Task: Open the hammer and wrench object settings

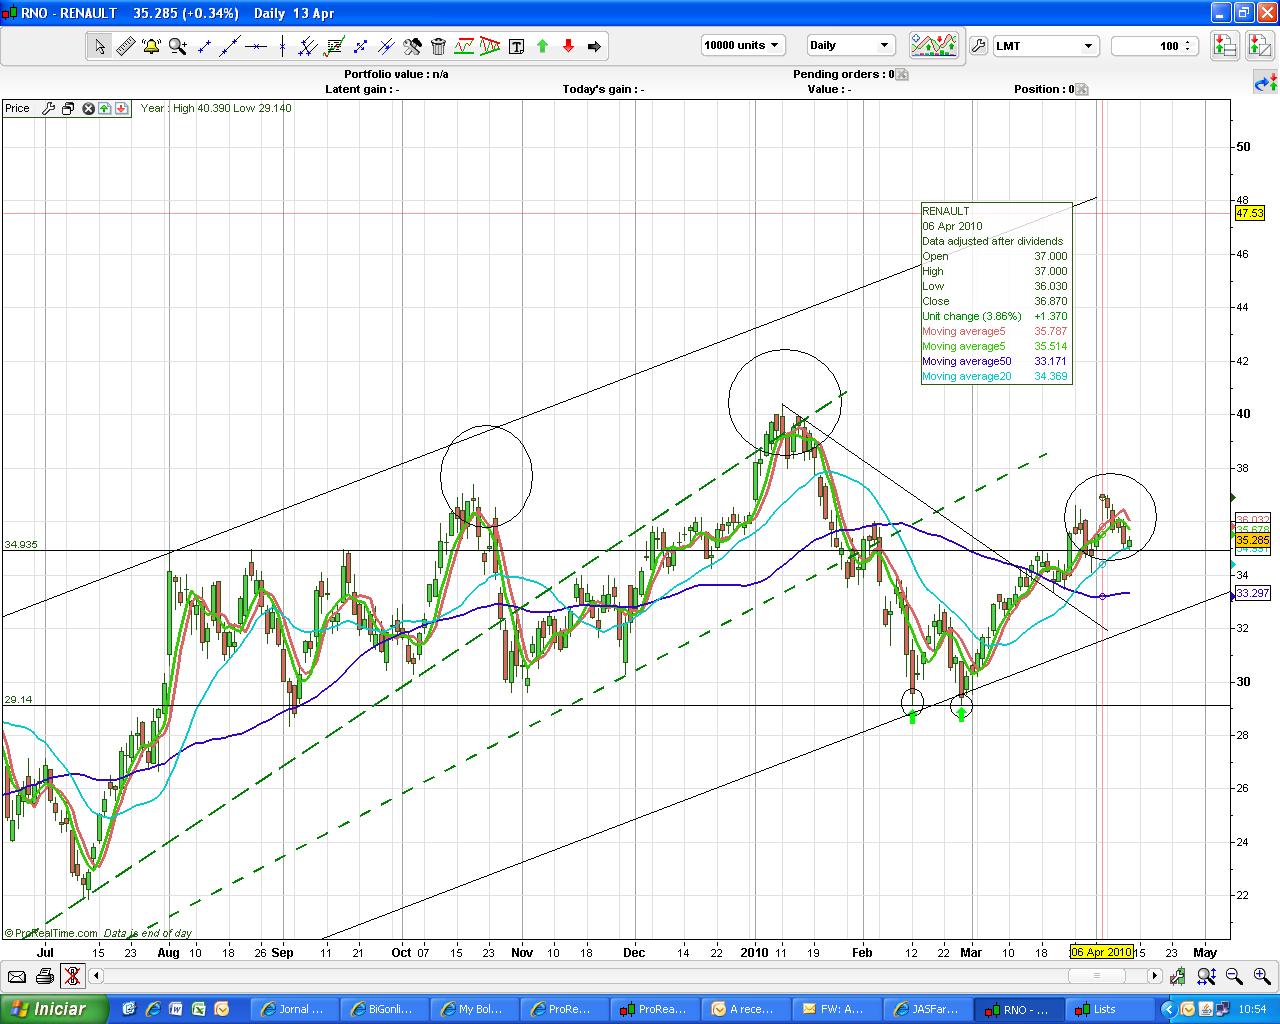Action: coord(412,46)
